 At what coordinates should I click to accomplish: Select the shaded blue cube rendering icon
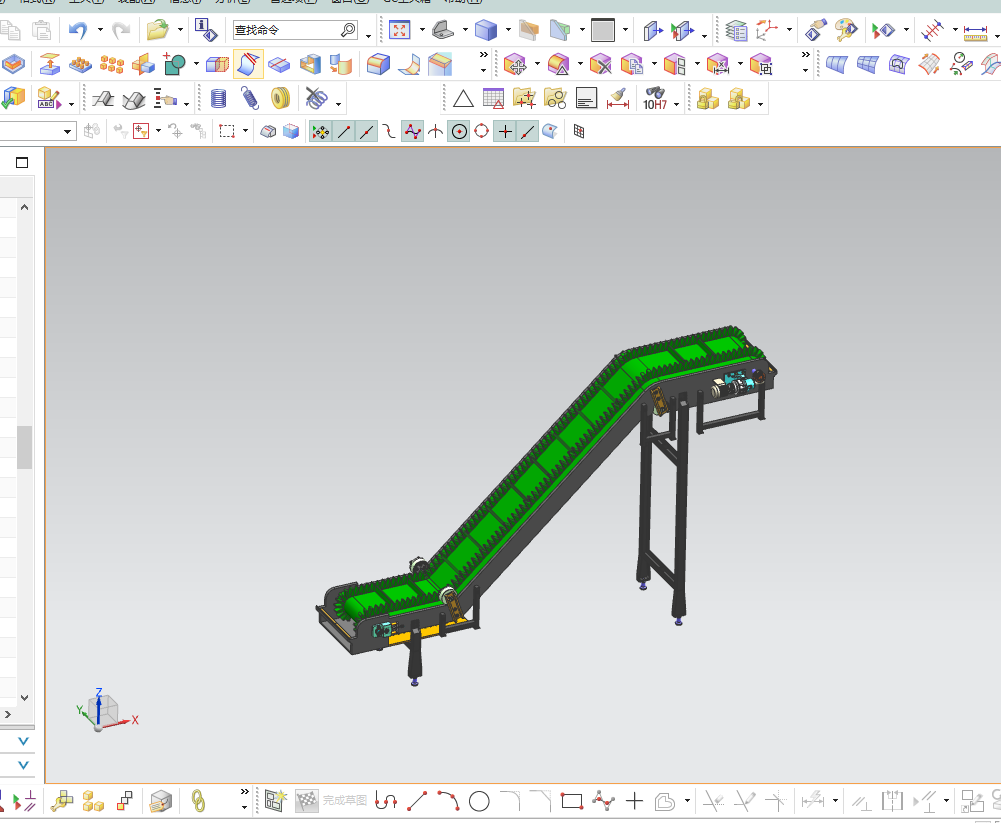point(486,30)
